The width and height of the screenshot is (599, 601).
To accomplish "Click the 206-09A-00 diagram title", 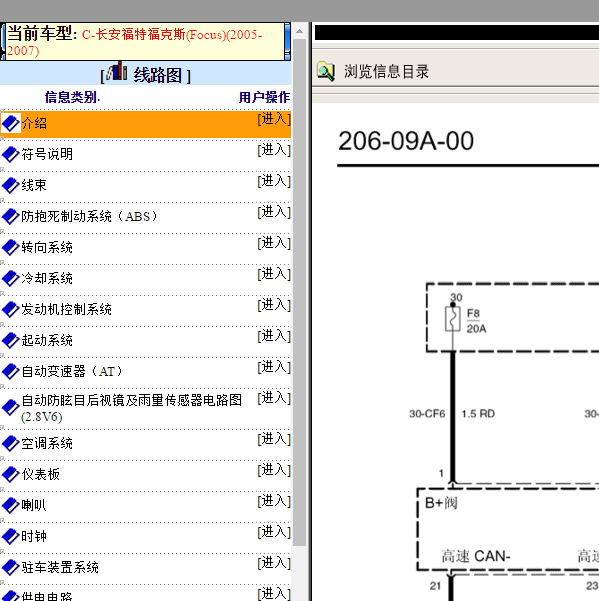I will tap(406, 141).
